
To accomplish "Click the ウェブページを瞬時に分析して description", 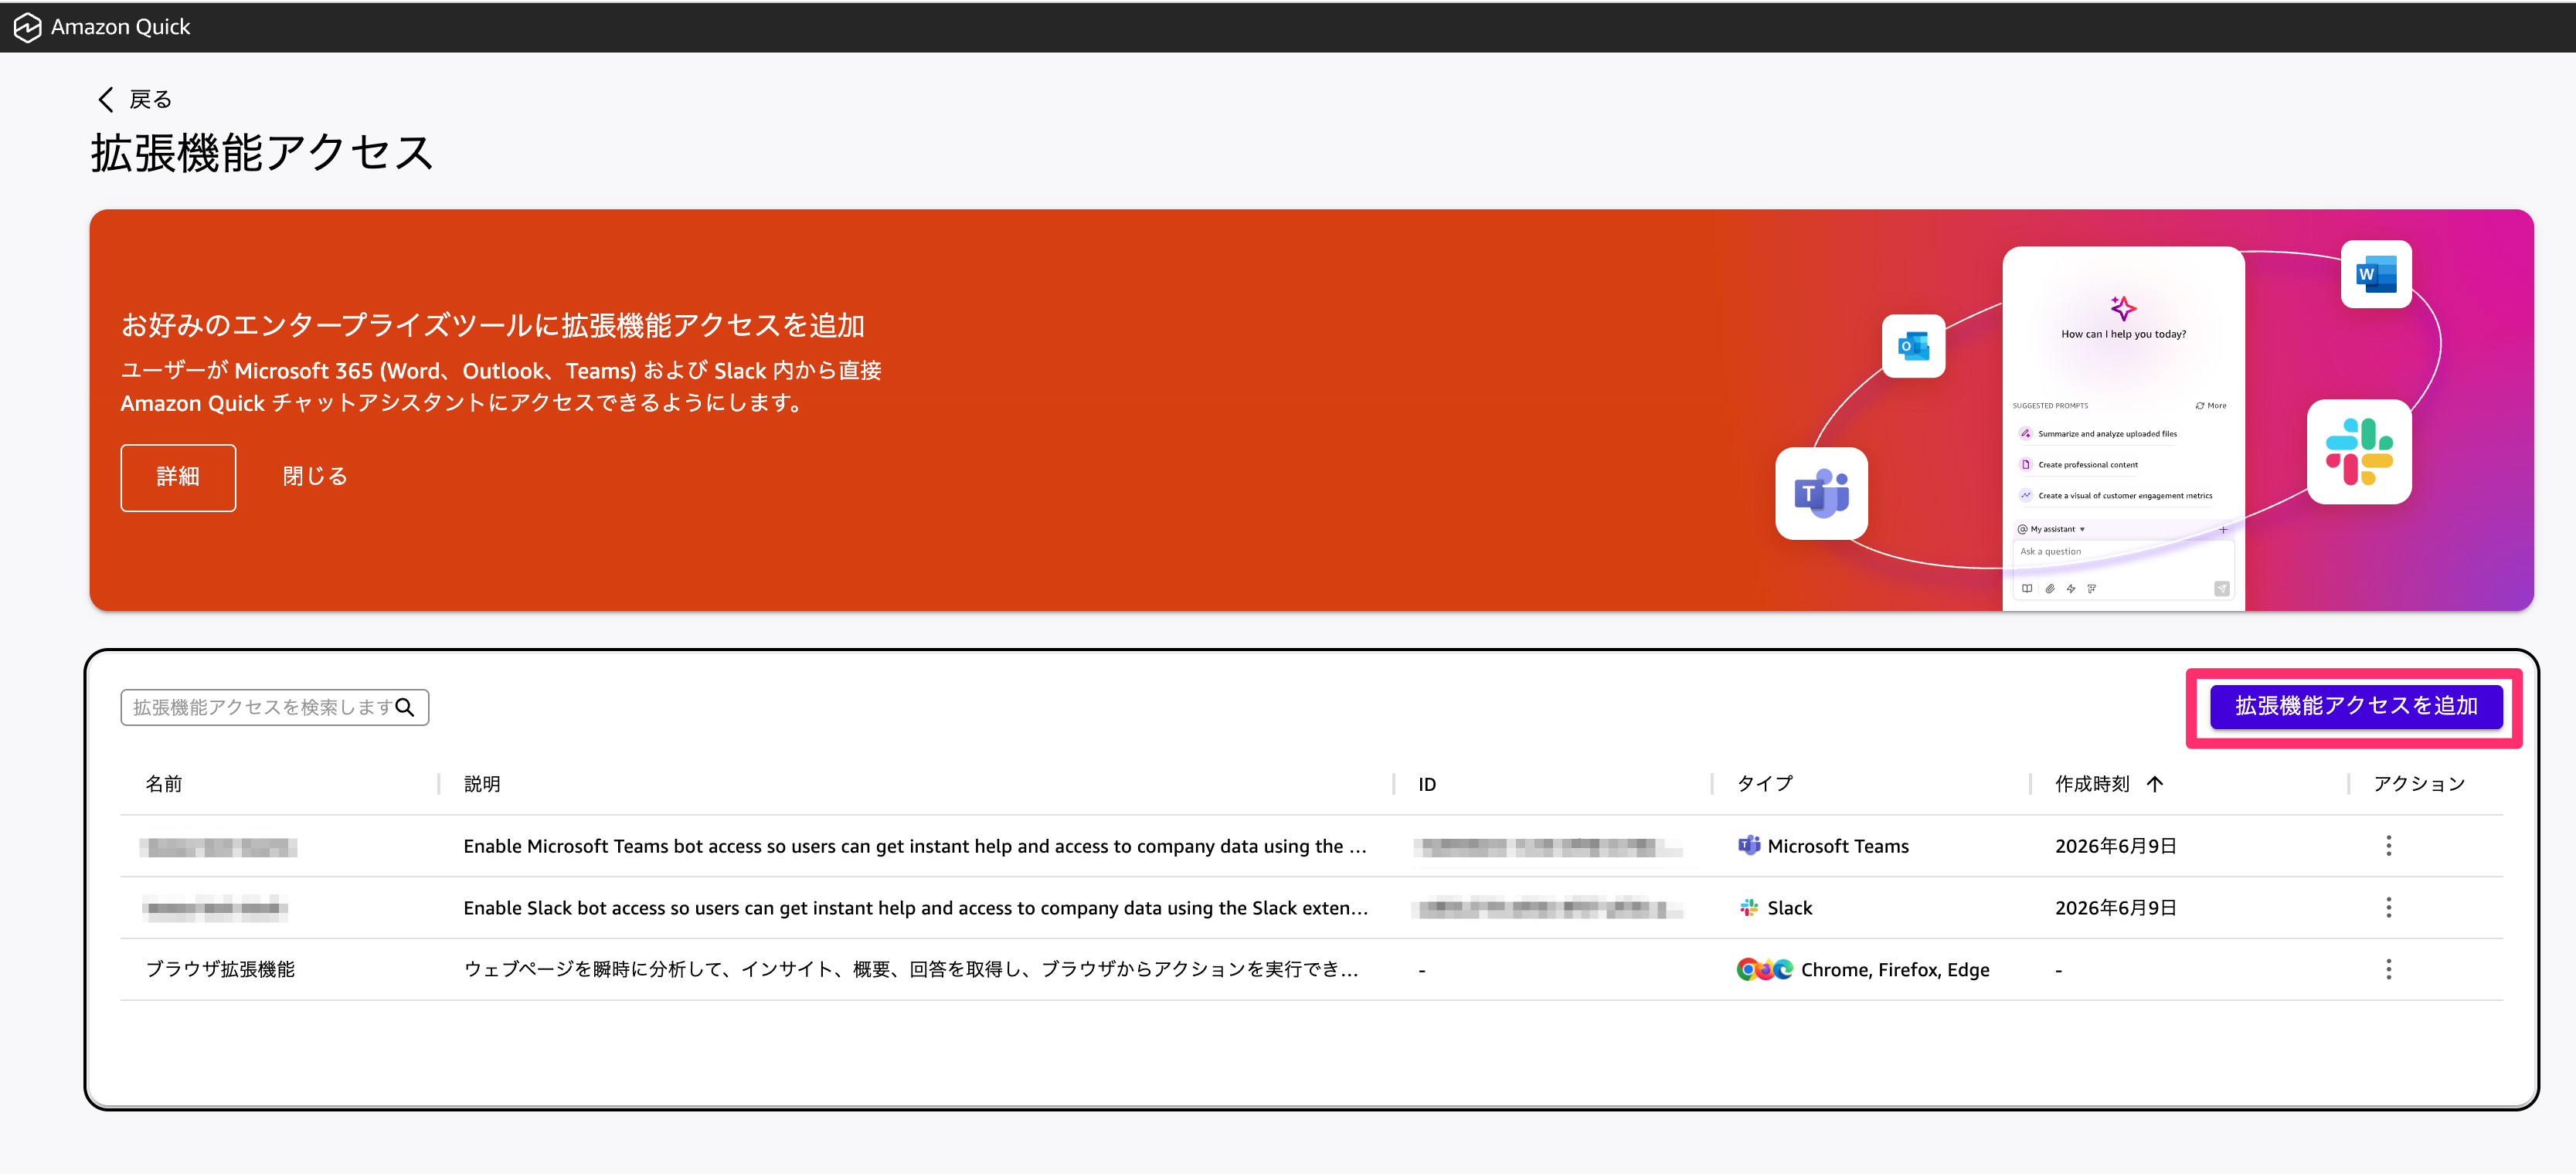I will coord(911,969).
